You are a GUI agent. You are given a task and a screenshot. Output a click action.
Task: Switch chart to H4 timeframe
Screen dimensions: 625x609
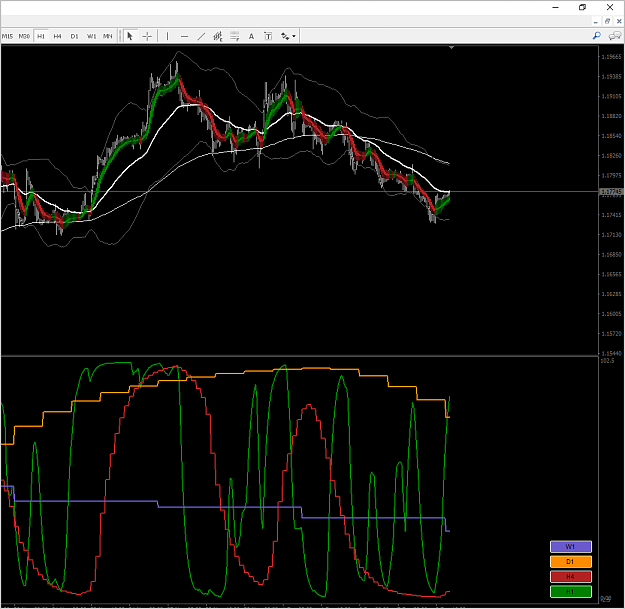pyautogui.click(x=57, y=36)
